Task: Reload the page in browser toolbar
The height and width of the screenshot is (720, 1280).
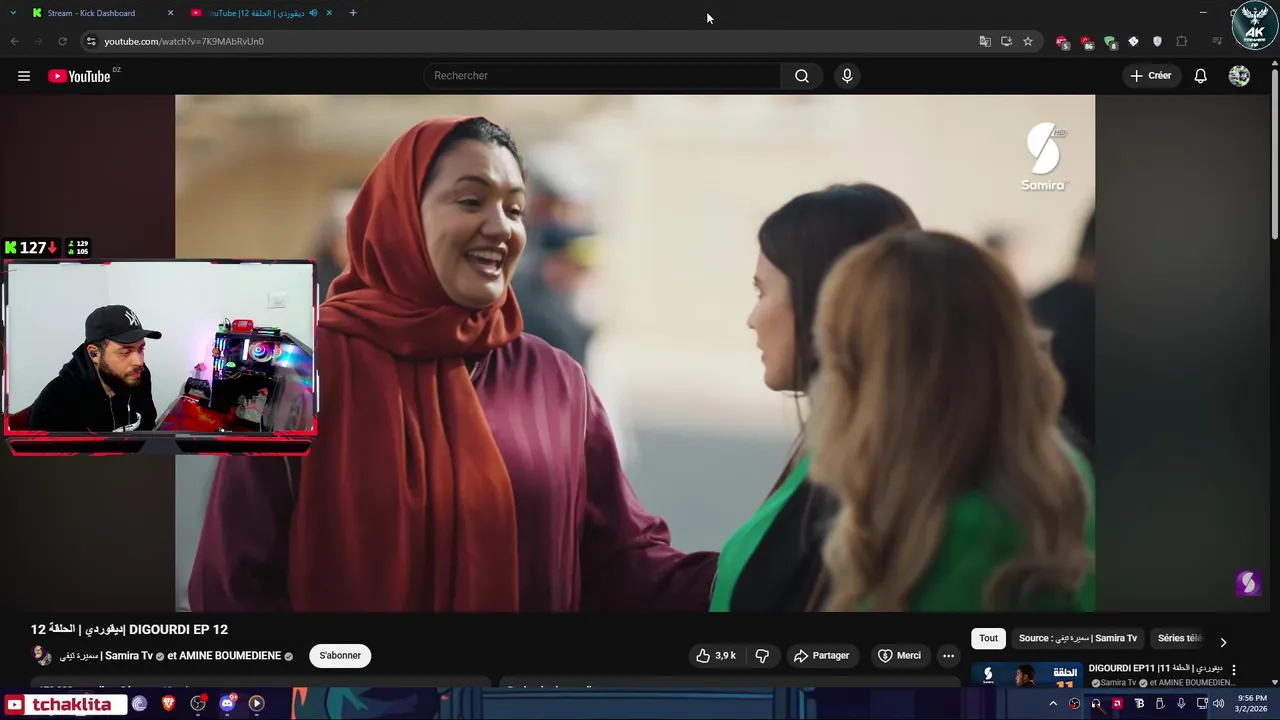Action: click(x=62, y=41)
